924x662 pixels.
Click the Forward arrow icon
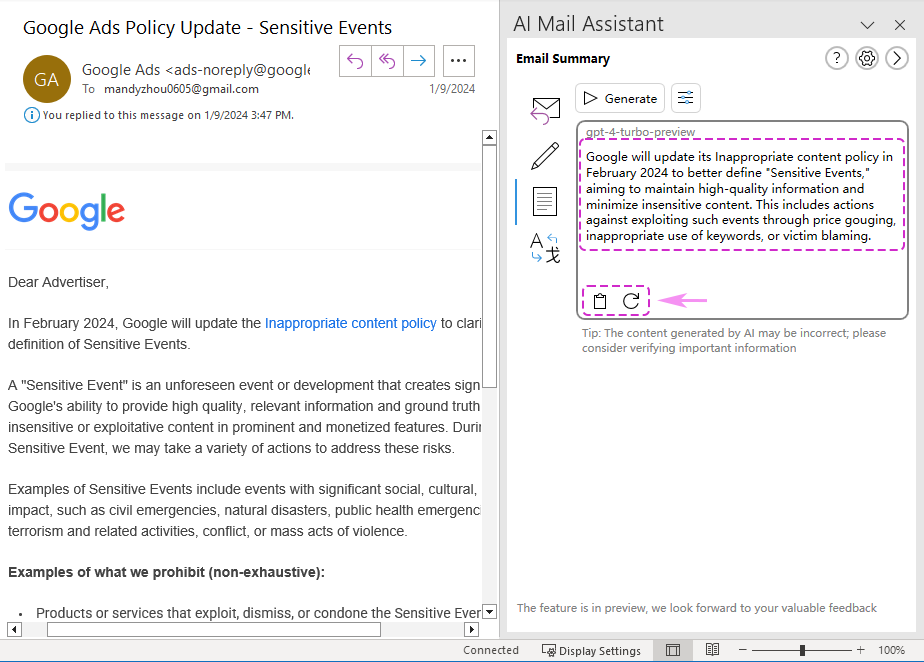pos(418,61)
